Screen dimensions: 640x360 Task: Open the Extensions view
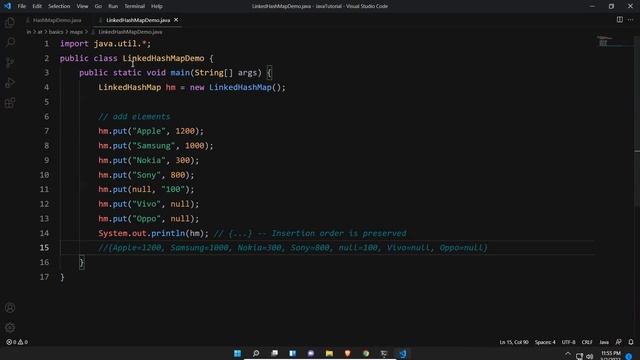coord(10,102)
